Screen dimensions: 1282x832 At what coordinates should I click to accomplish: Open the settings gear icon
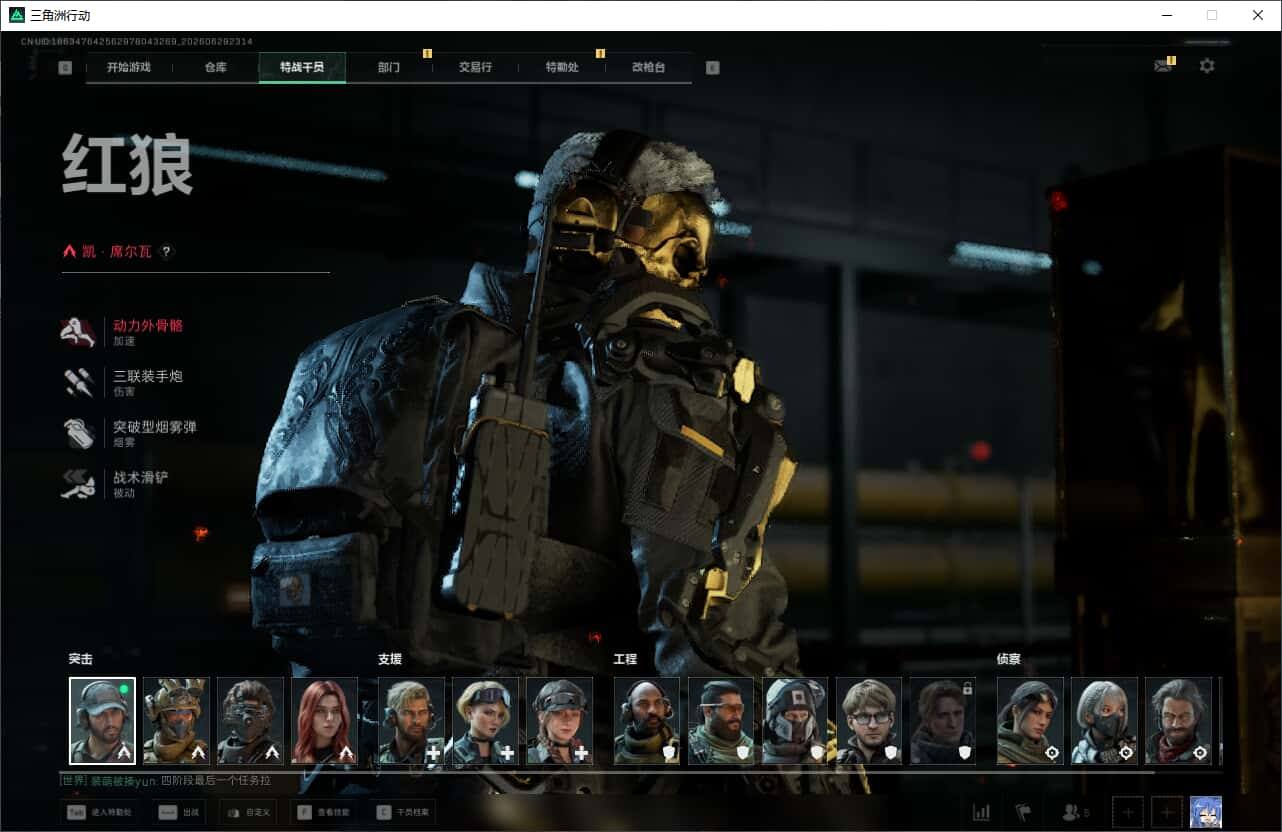pos(1207,66)
